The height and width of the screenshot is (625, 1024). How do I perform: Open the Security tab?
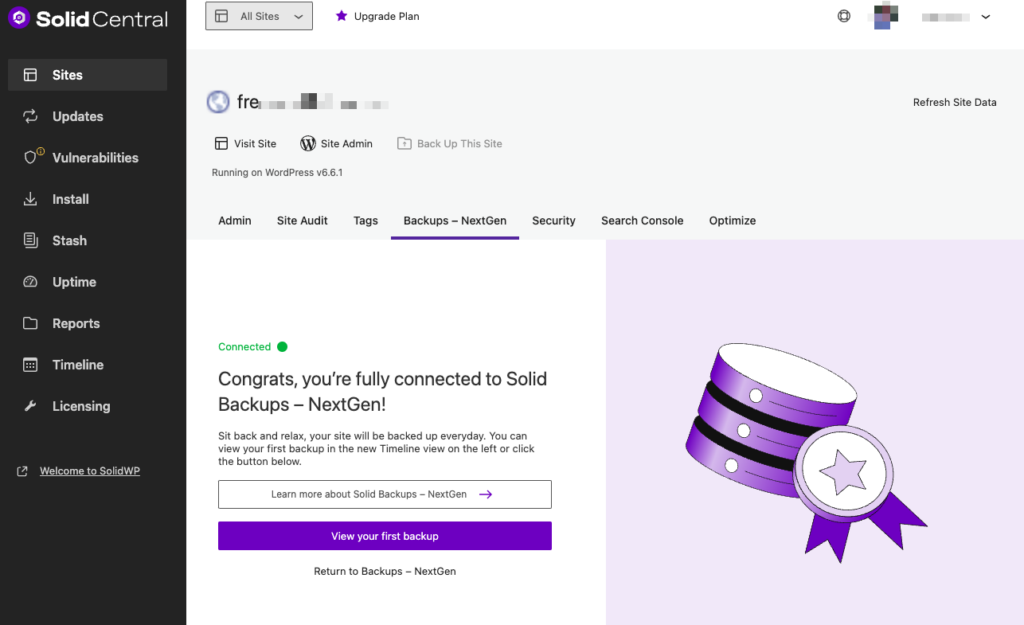(553, 220)
